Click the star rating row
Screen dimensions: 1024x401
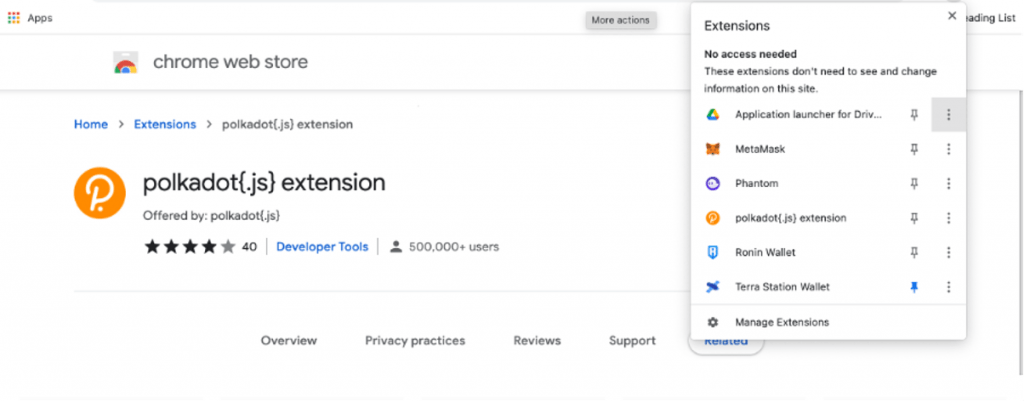(x=190, y=246)
